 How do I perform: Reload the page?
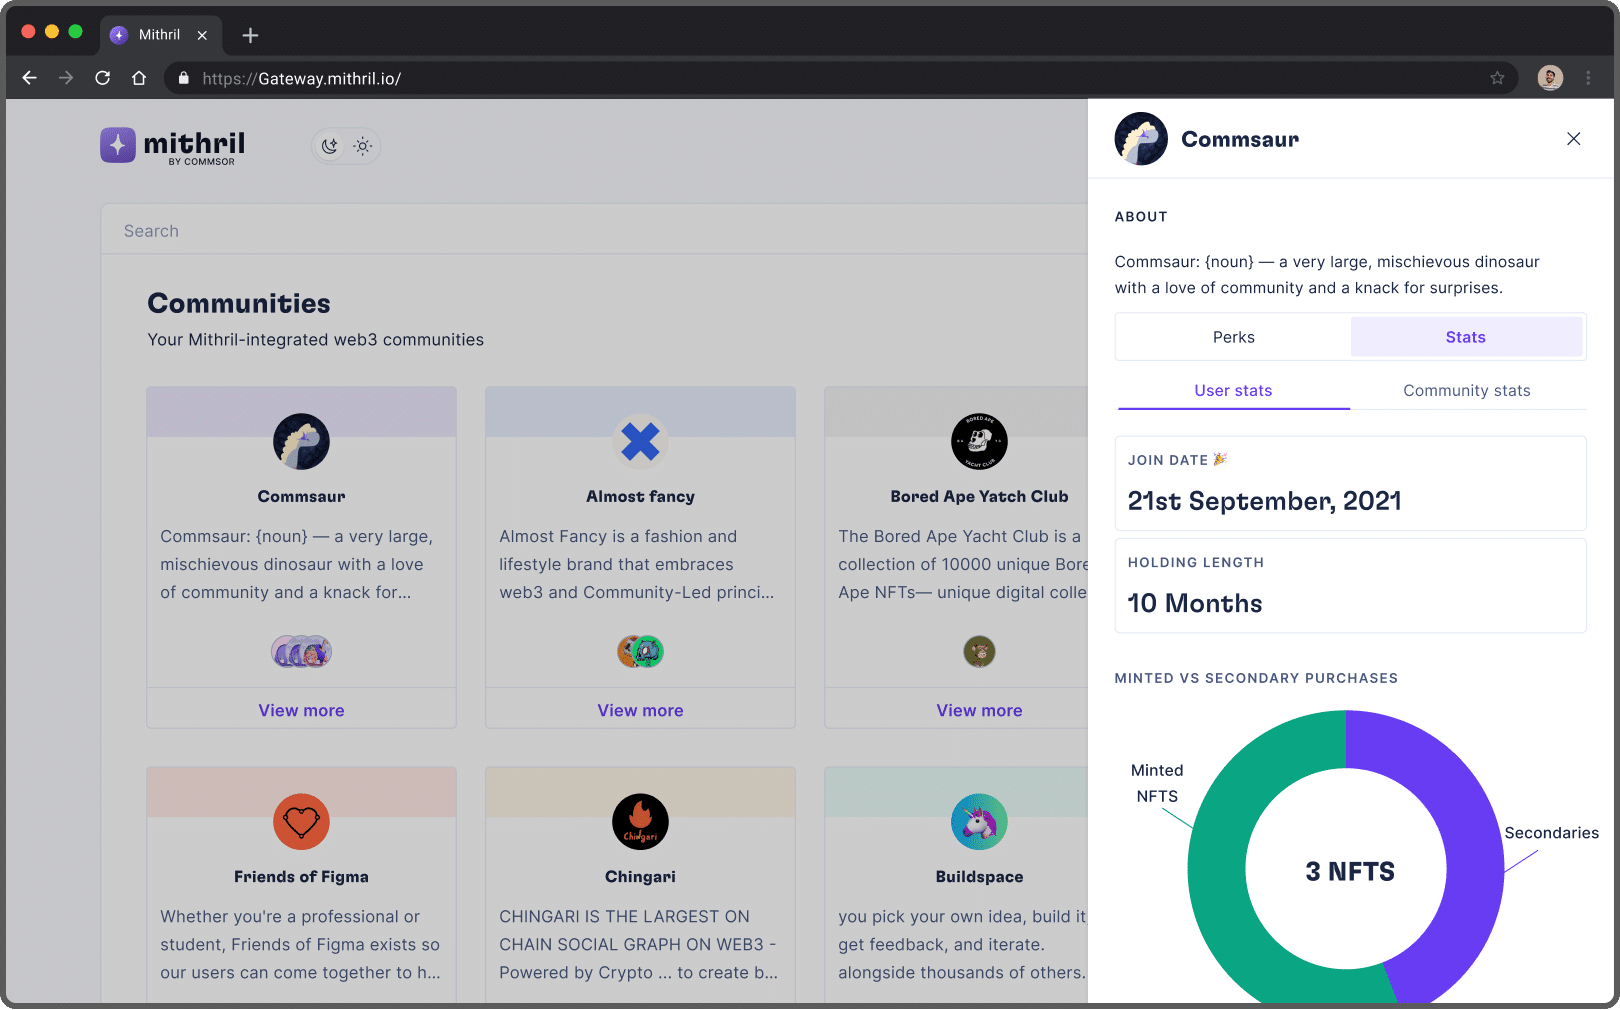tap(102, 78)
